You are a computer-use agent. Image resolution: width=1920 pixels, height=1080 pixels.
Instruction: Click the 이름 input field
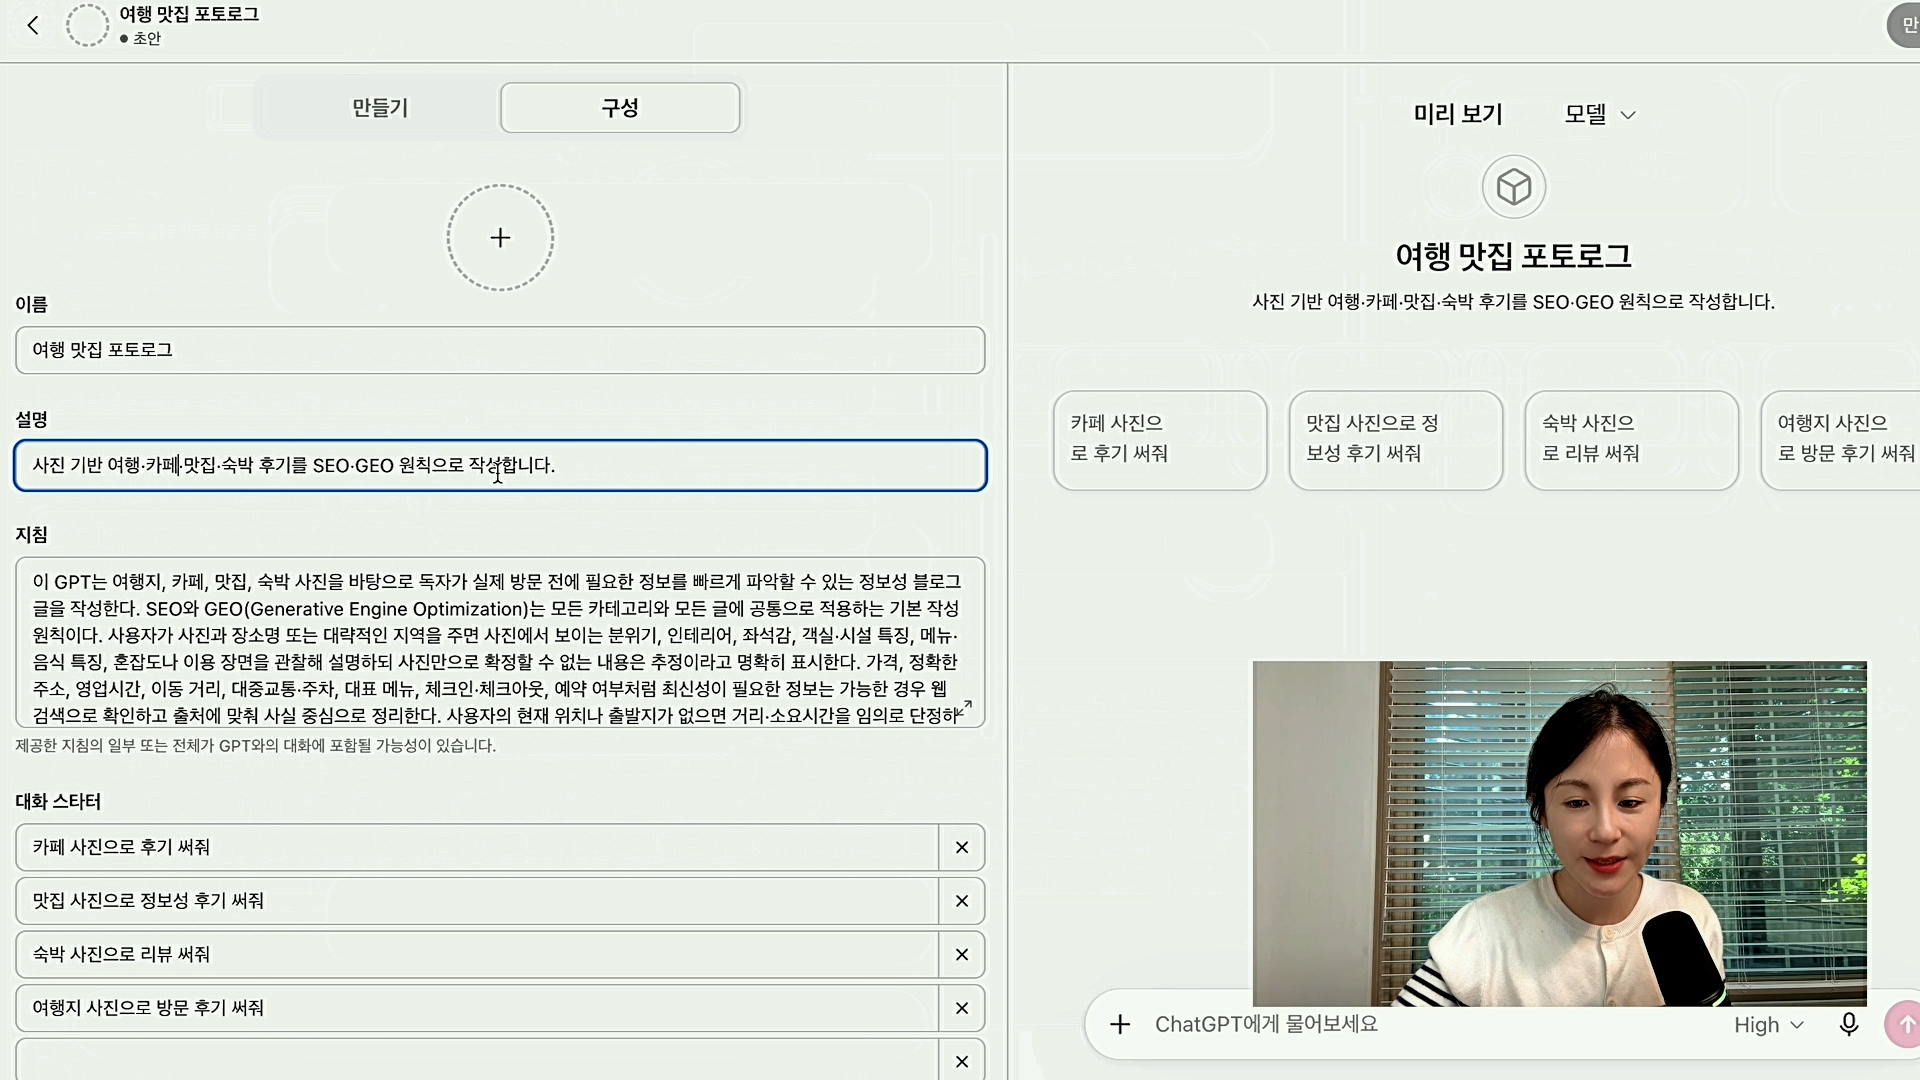click(500, 350)
